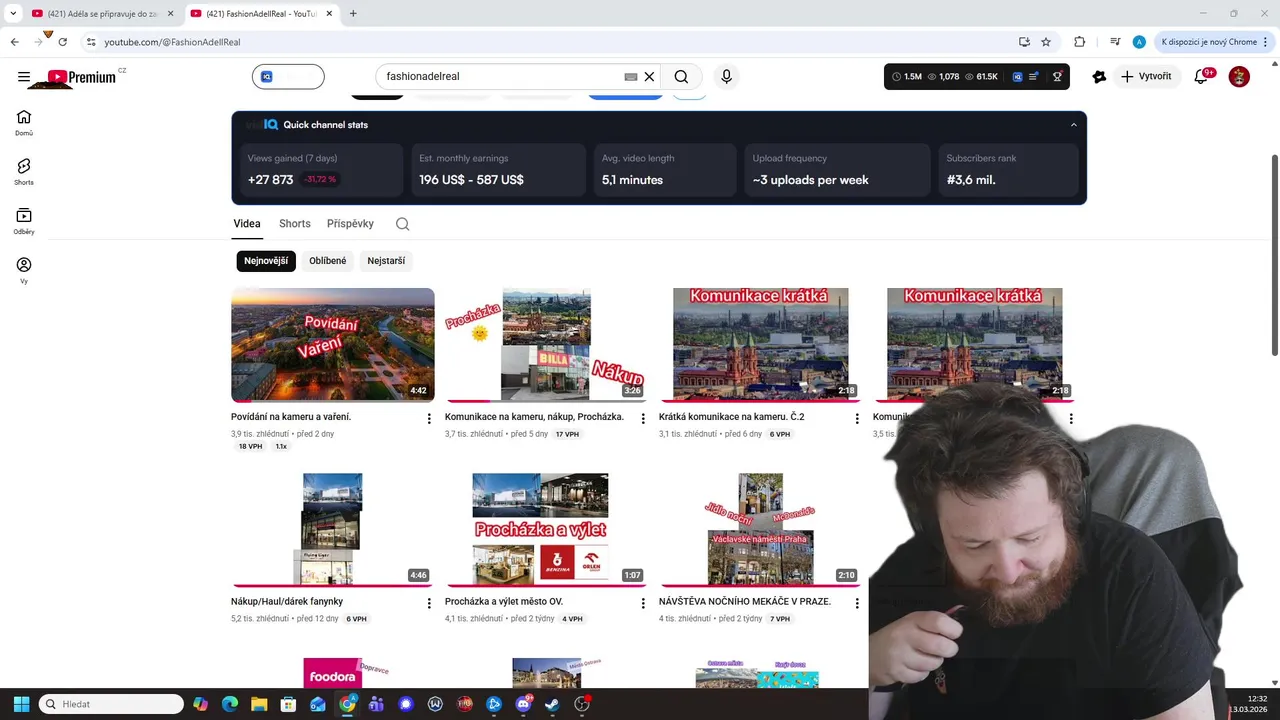Open Discord from the taskbar
Image resolution: width=1280 pixels, height=720 pixels.
tap(523, 704)
